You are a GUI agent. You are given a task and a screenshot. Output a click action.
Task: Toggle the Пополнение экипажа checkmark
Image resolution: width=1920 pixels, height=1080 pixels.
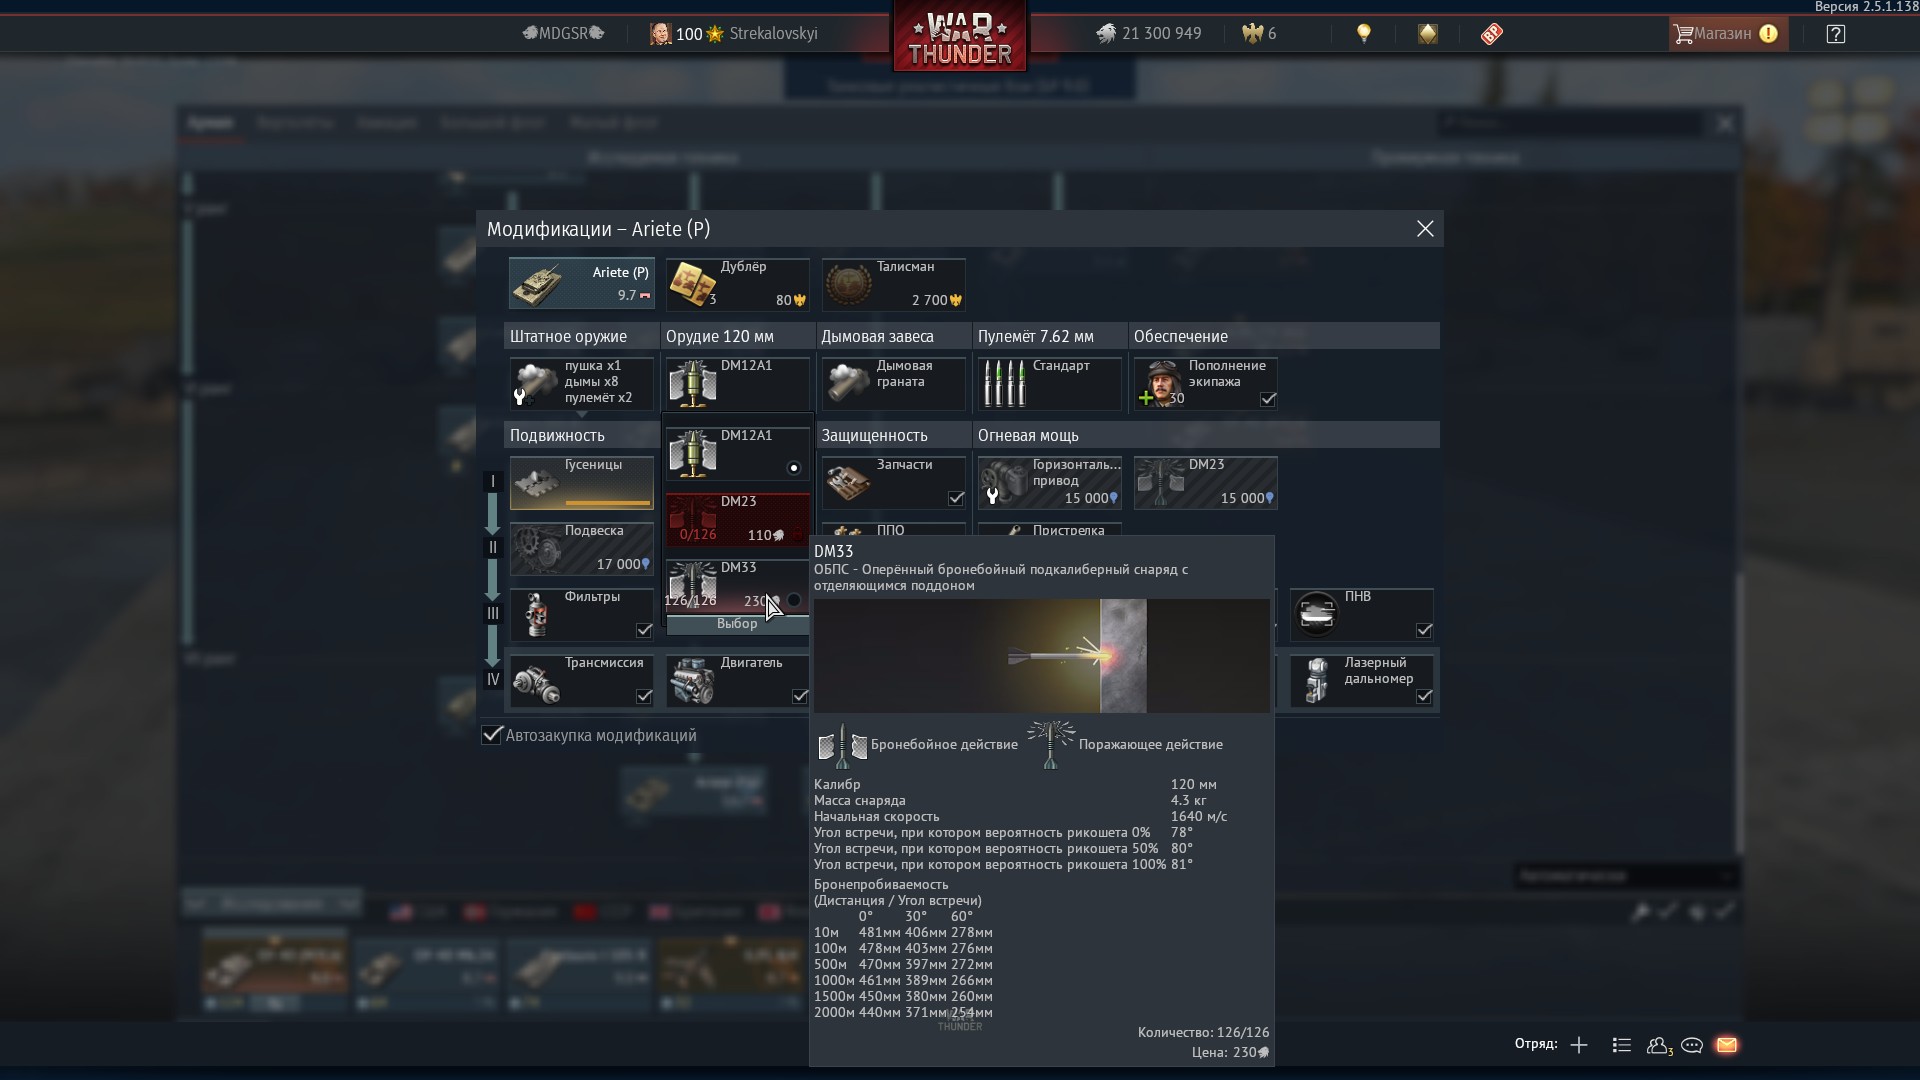point(1268,399)
